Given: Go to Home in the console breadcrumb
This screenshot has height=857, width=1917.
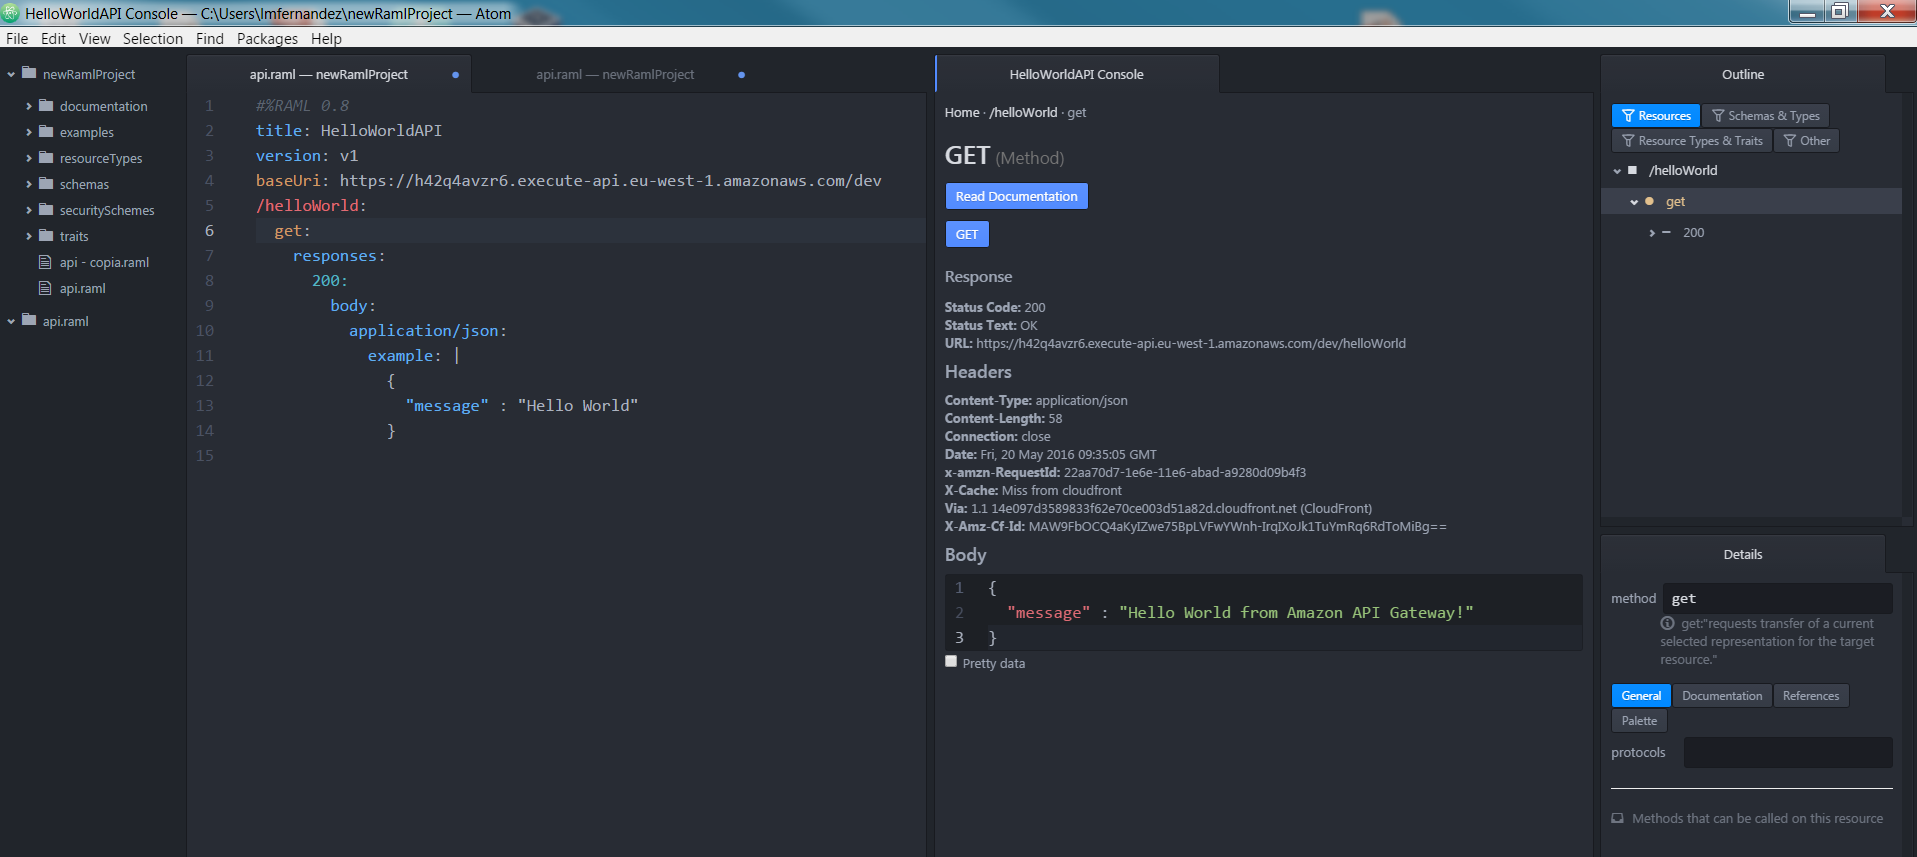Looking at the screenshot, I should click(962, 113).
